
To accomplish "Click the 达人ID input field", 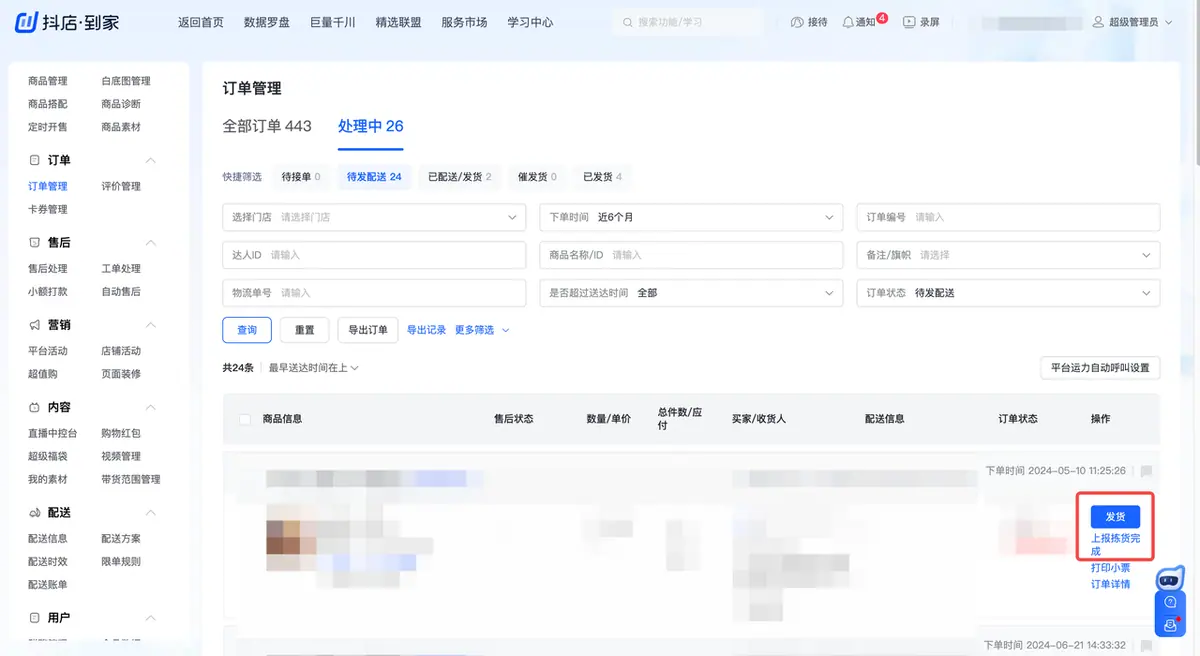I will pyautogui.click(x=374, y=255).
